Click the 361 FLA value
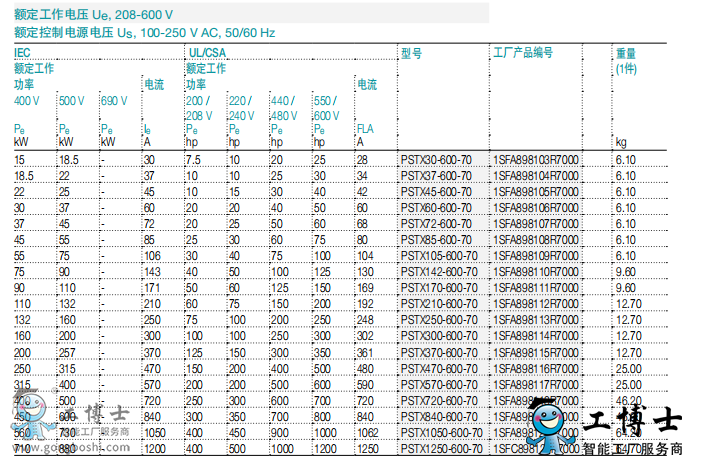 (365, 353)
